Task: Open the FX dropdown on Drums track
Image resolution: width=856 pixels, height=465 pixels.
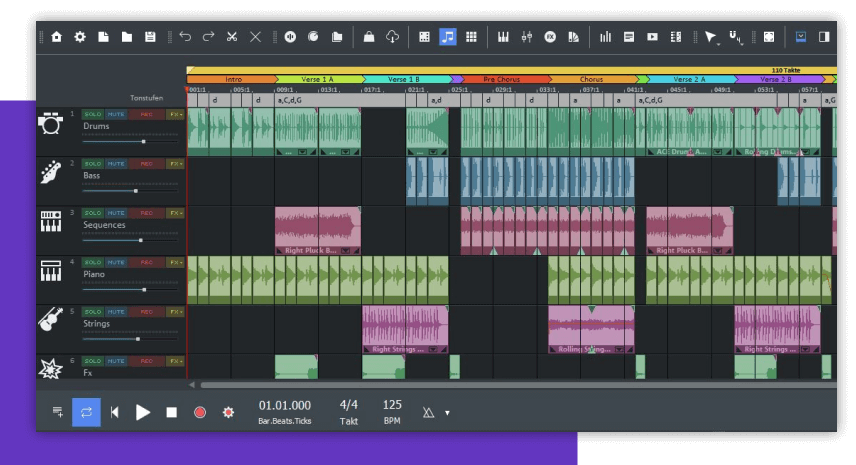Action: (x=175, y=114)
